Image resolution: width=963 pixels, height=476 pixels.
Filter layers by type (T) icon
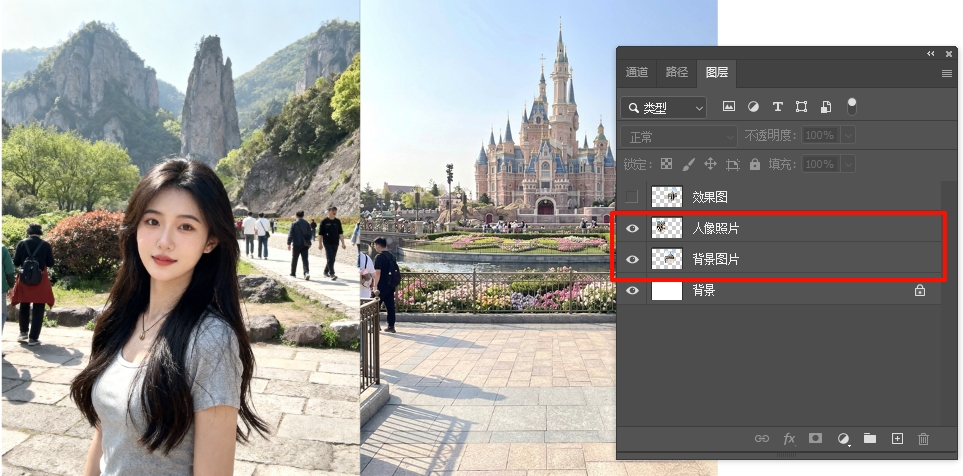point(777,107)
